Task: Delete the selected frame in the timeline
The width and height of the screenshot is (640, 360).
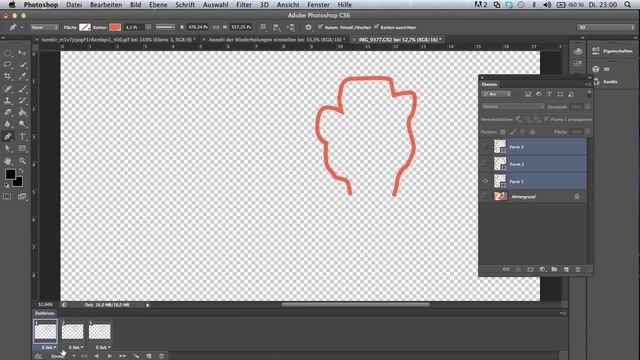Action: tap(162, 356)
